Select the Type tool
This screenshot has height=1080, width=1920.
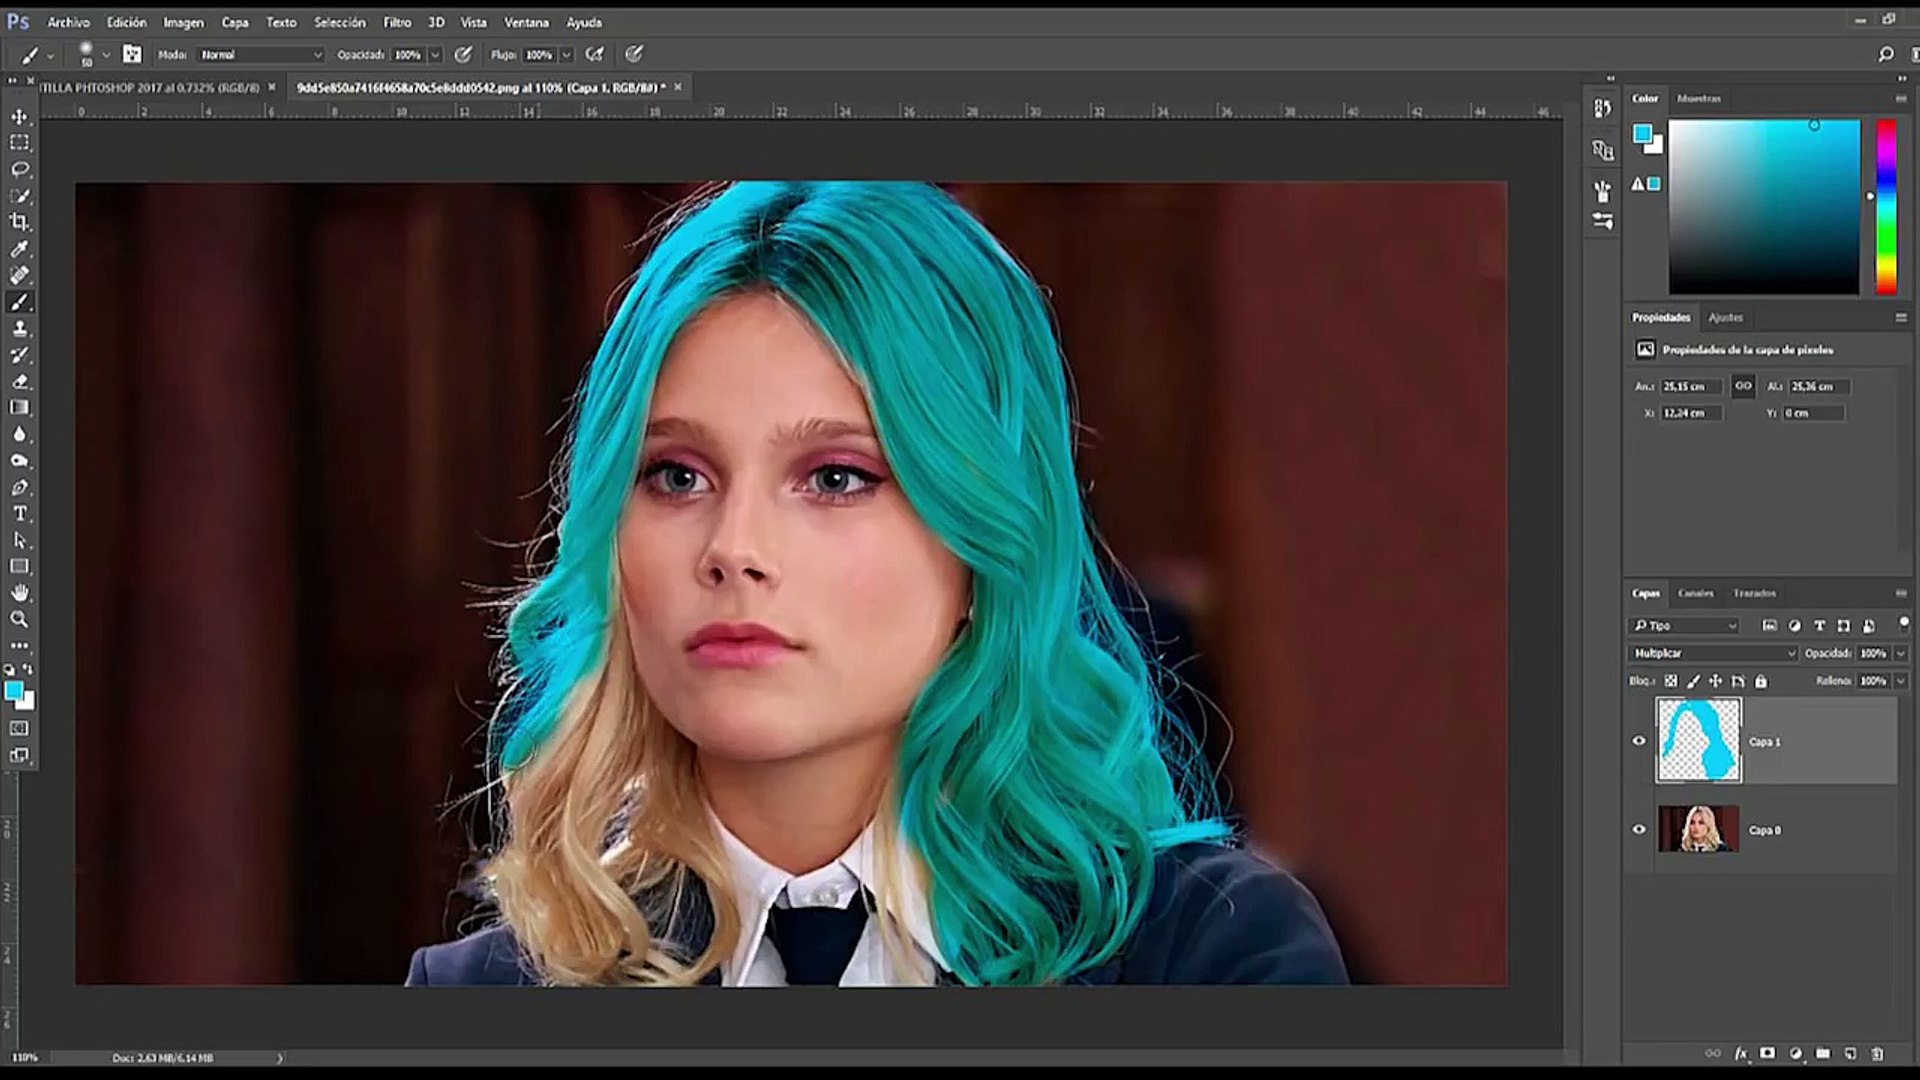tap(20, 514)
